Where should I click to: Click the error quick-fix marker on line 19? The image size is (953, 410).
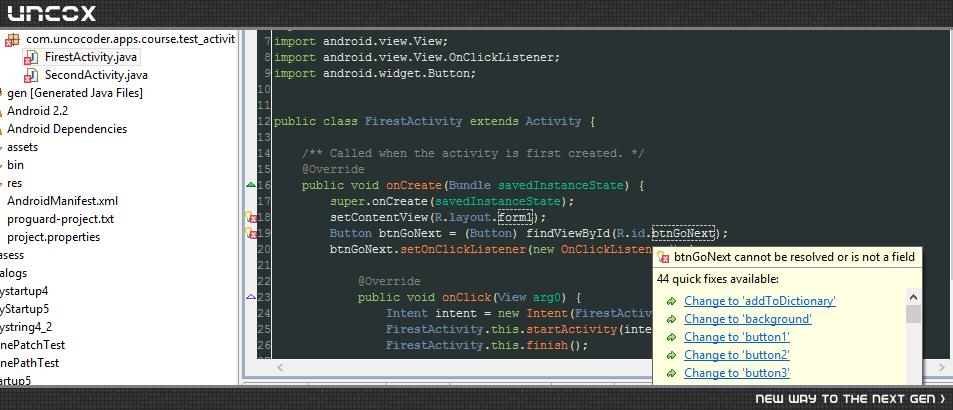(x=250, y=233)
